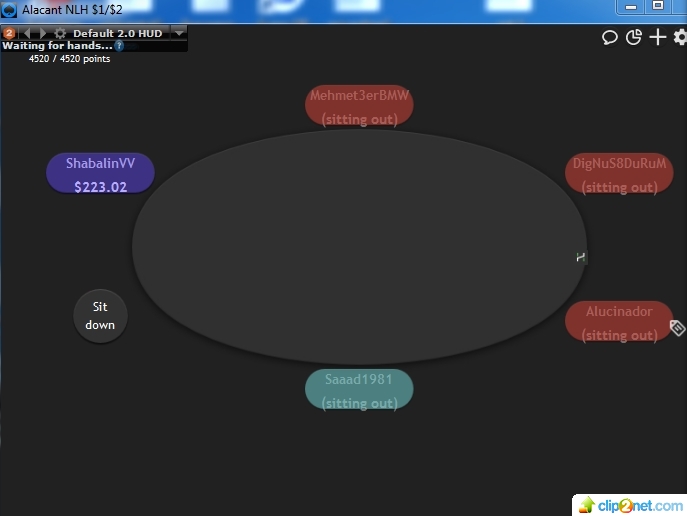Image resolution: width=687 pixels, height=516 pixels.
Task: Take the empty Sit down seat
Action: coord(100,316)
